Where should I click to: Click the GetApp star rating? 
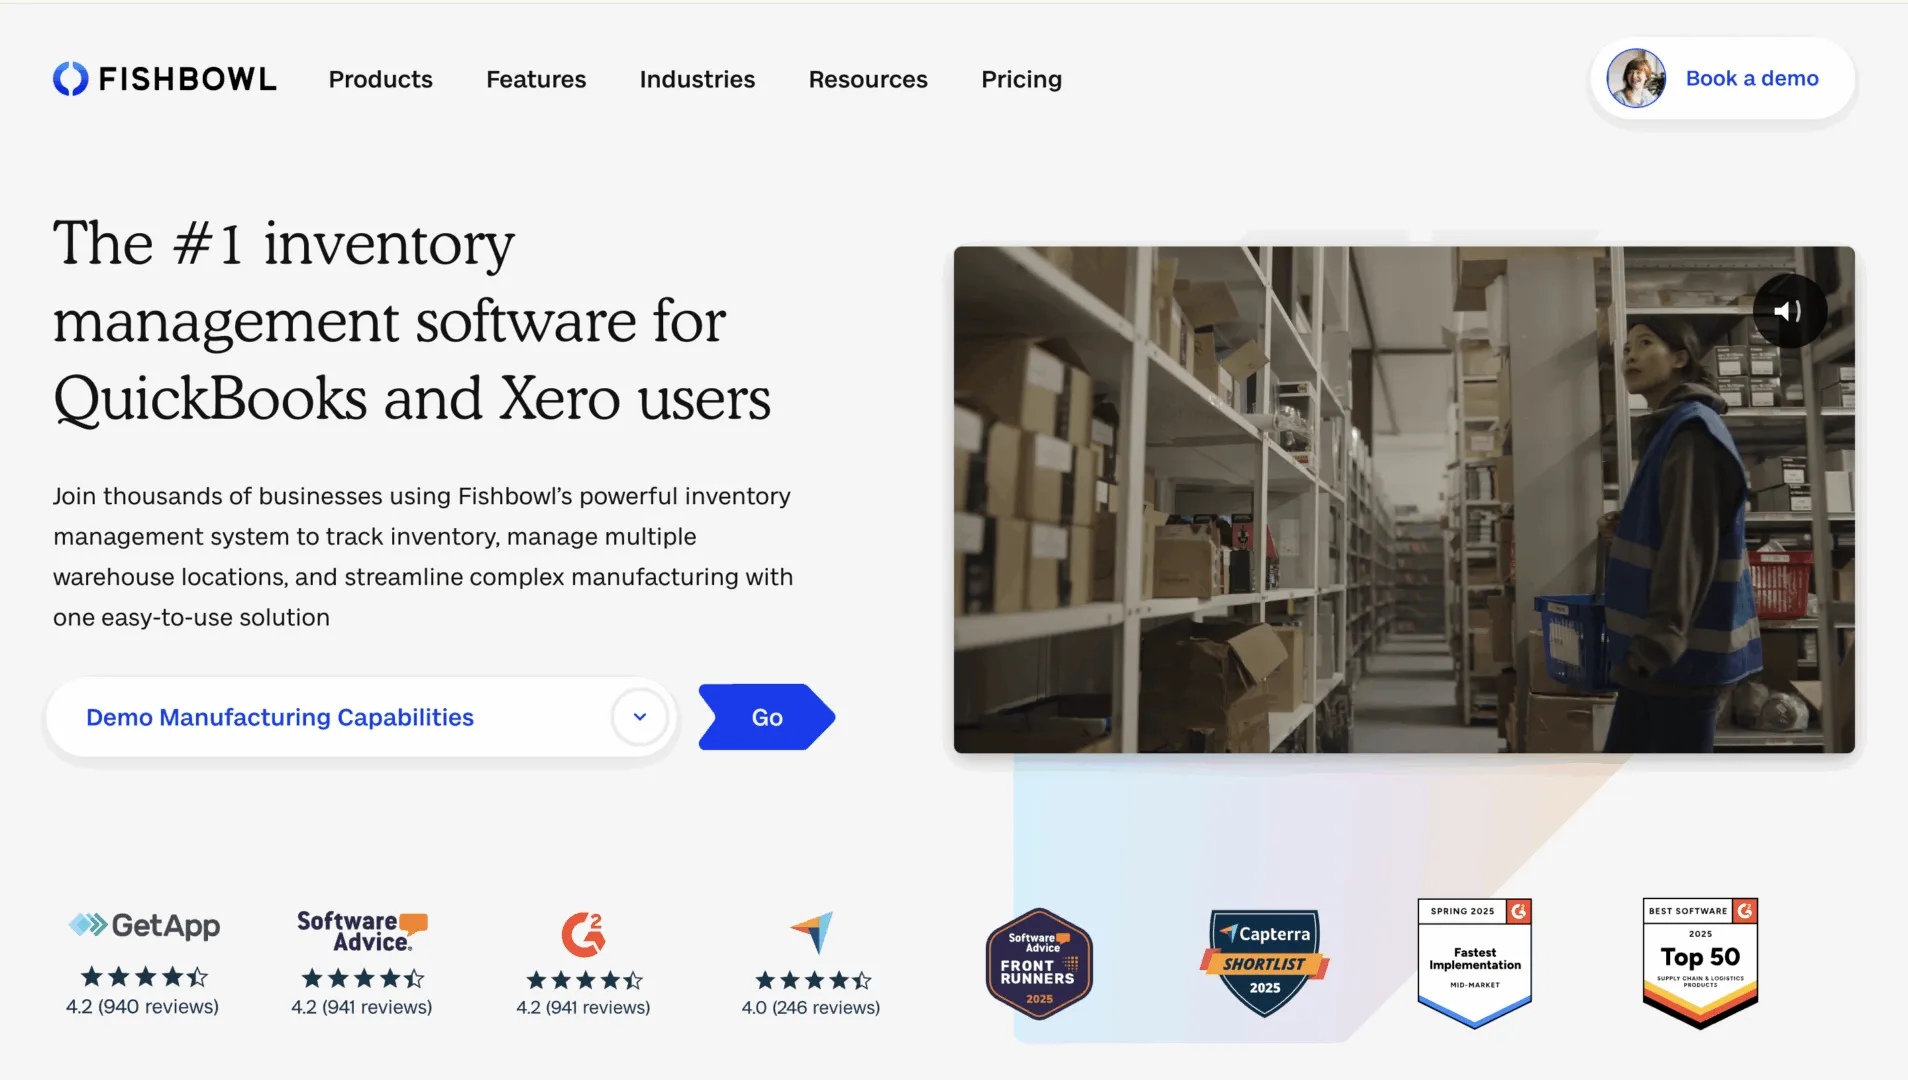click(144, 977)
